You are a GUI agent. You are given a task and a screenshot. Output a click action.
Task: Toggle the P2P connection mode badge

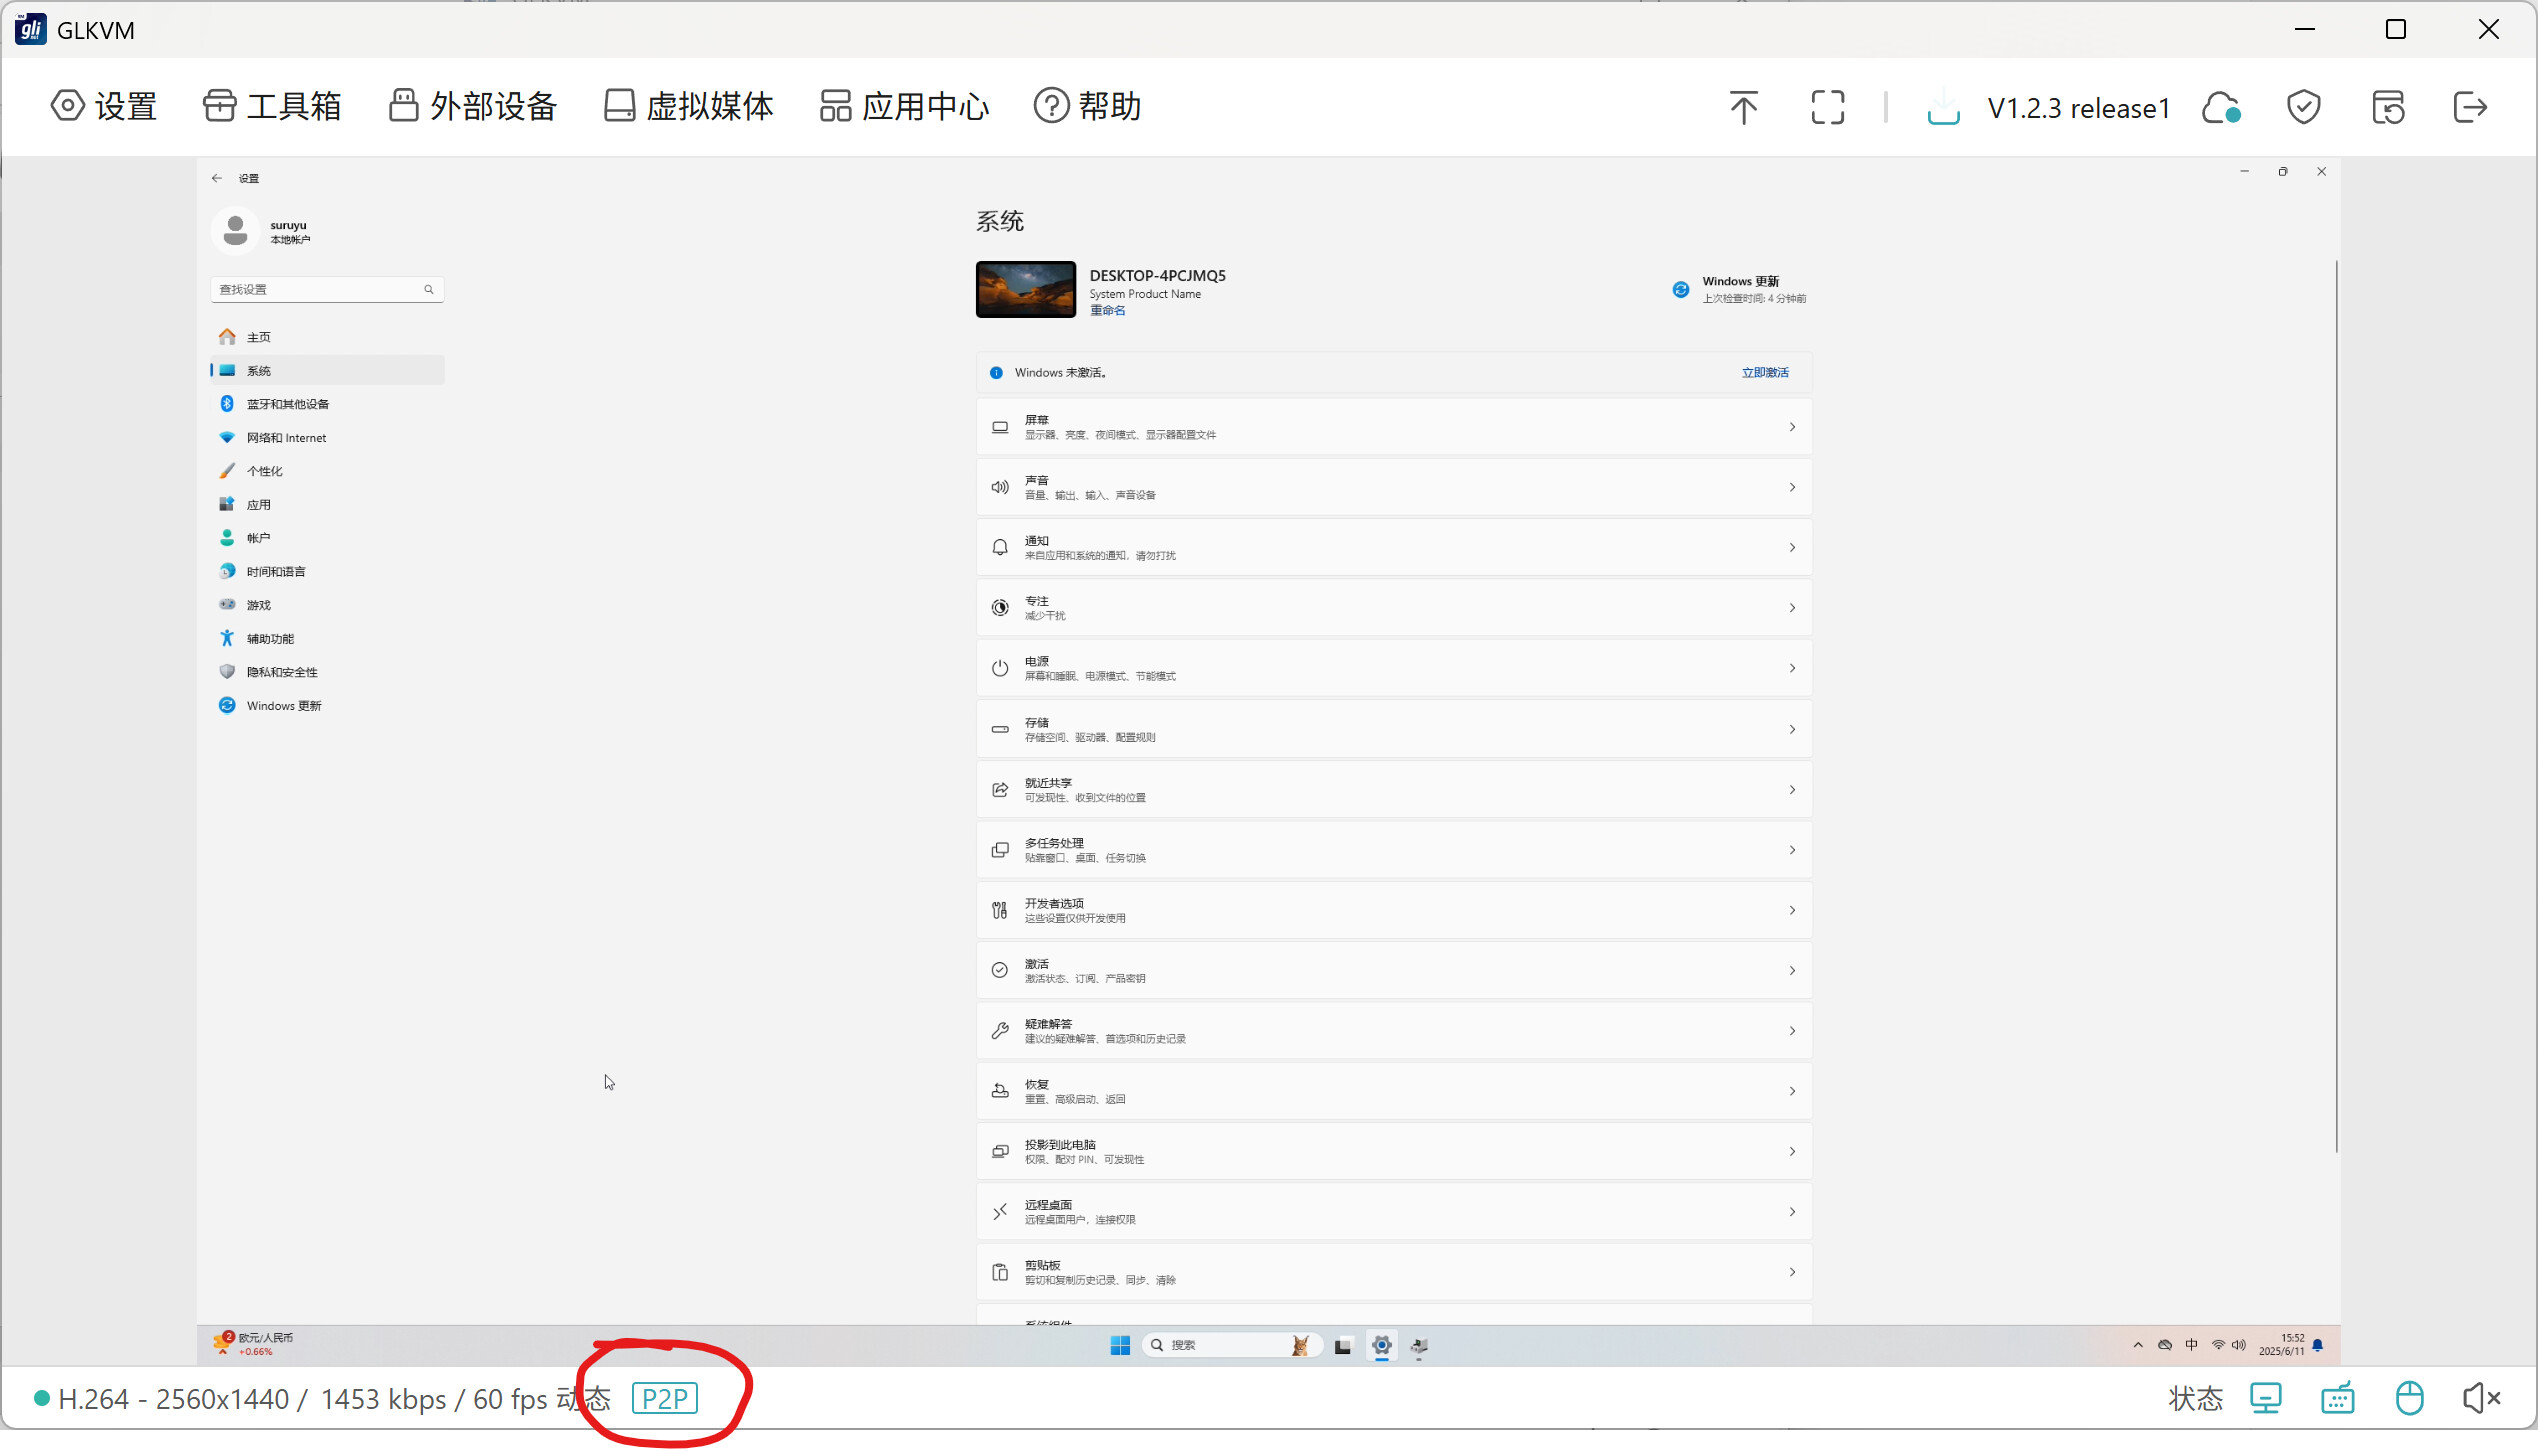point(665,1398)
